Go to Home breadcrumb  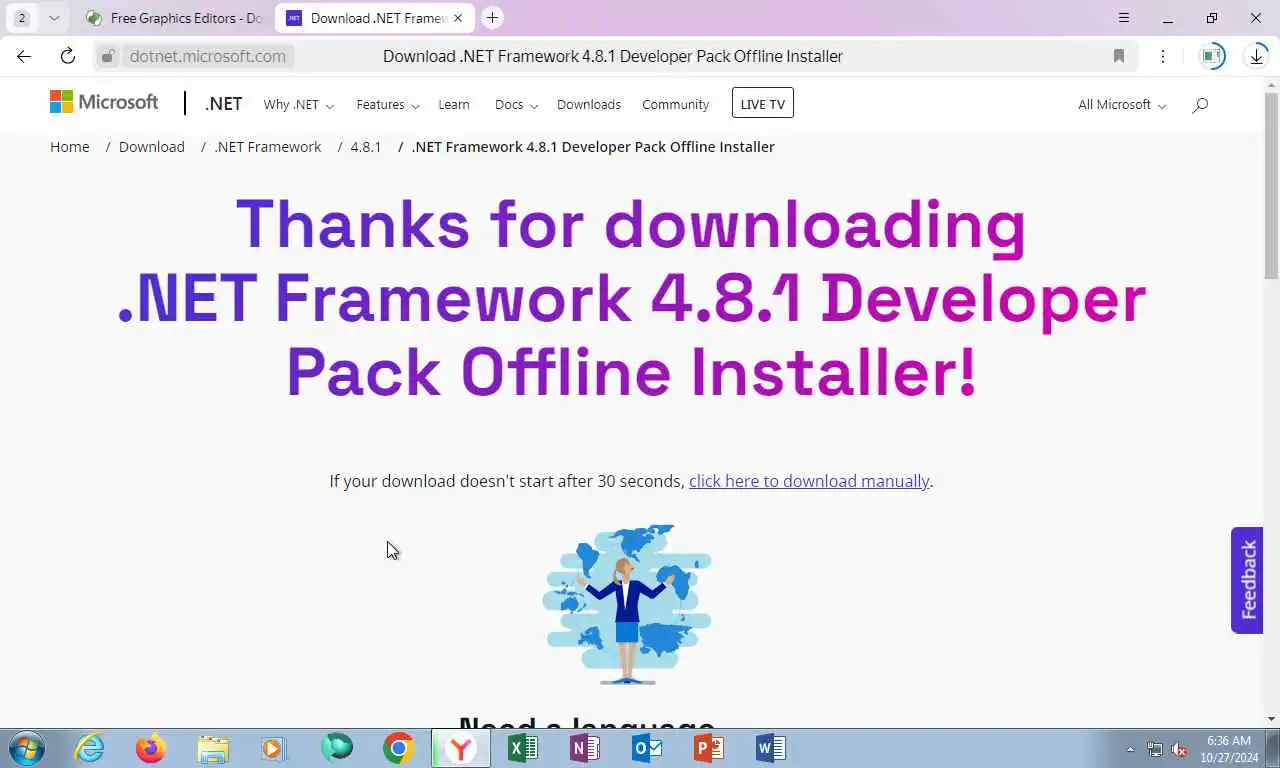pos(70,146)
